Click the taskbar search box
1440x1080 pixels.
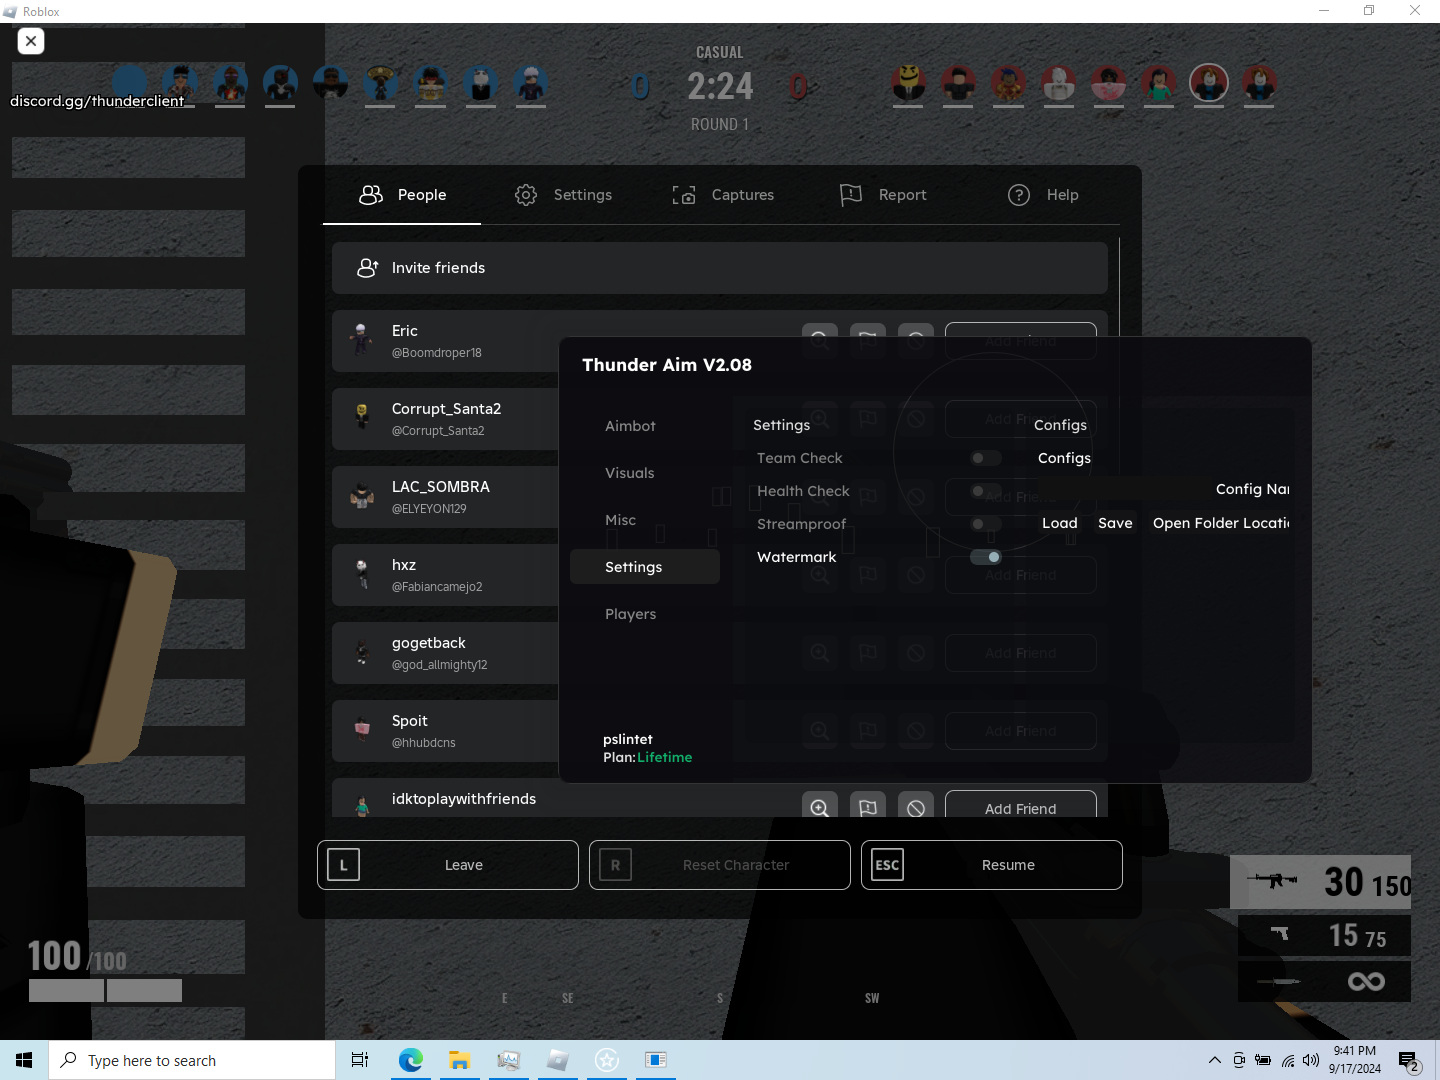192,1060
